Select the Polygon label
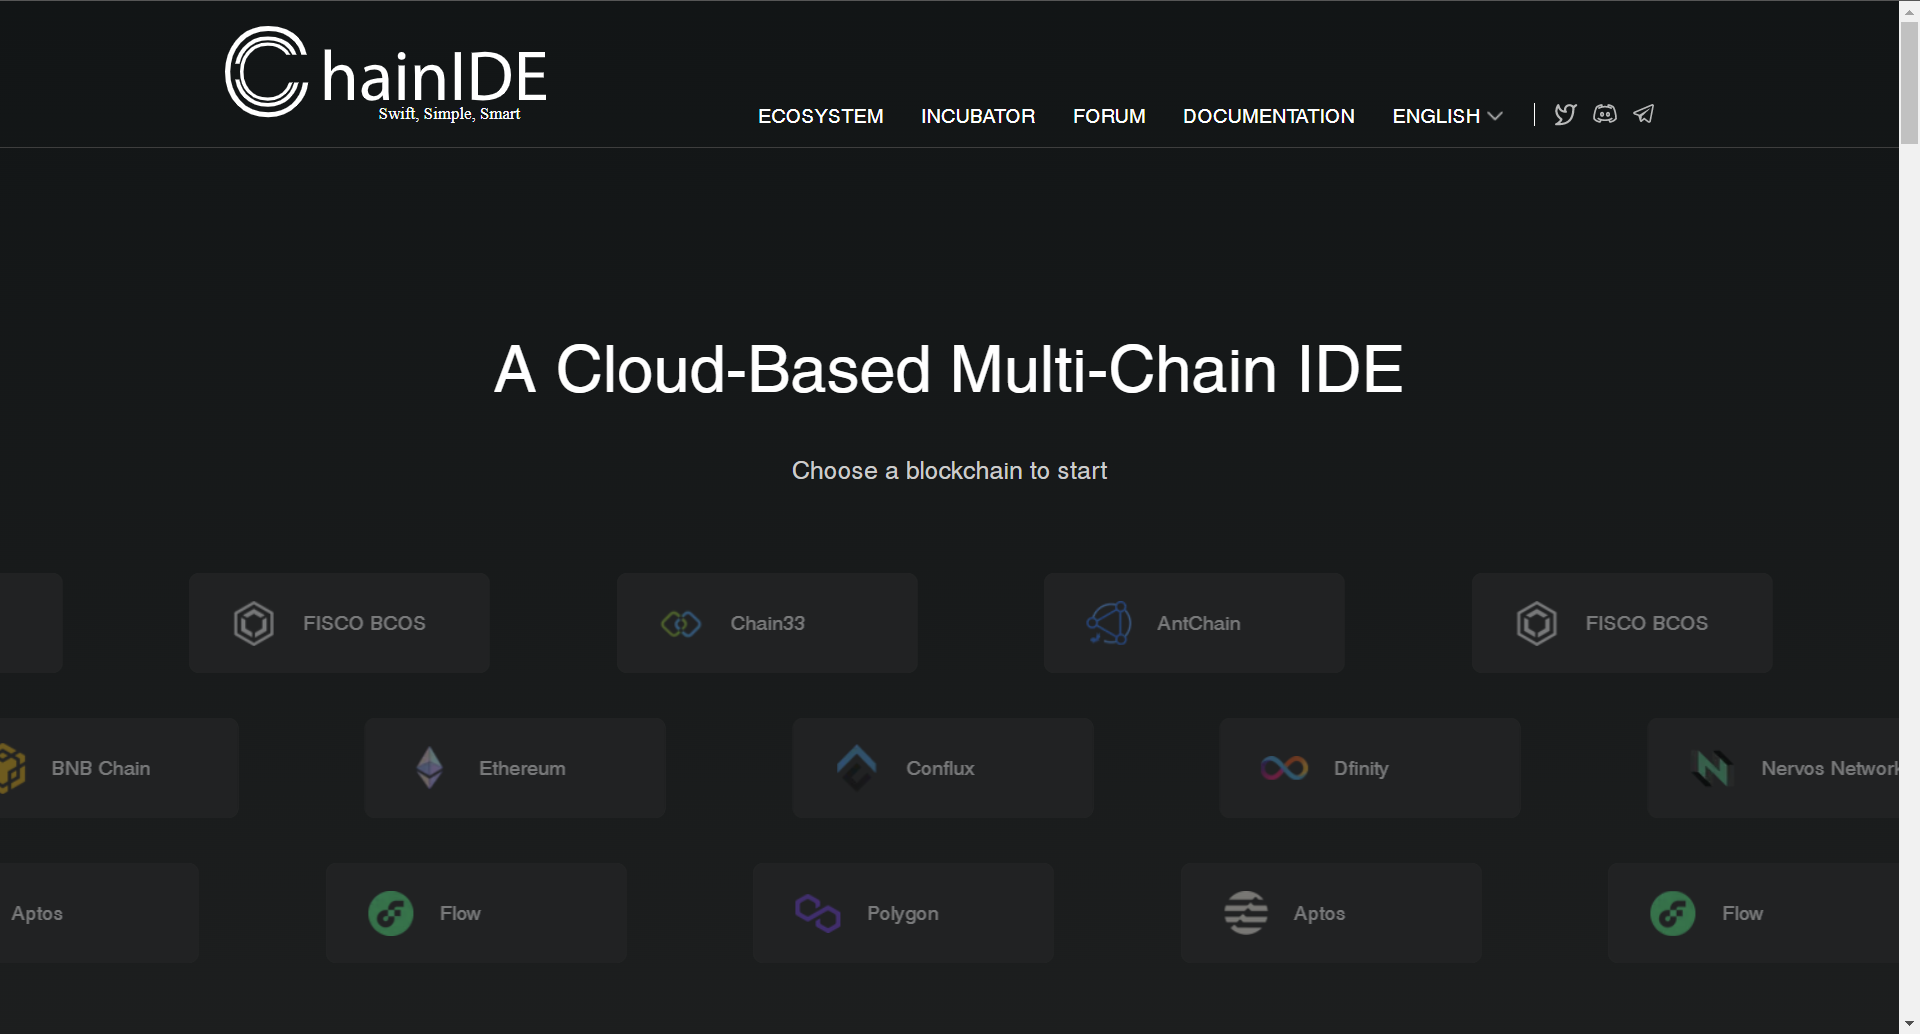Image resolution: width=1920 pixels, height=1034 pixels. (x=903, y=913)
